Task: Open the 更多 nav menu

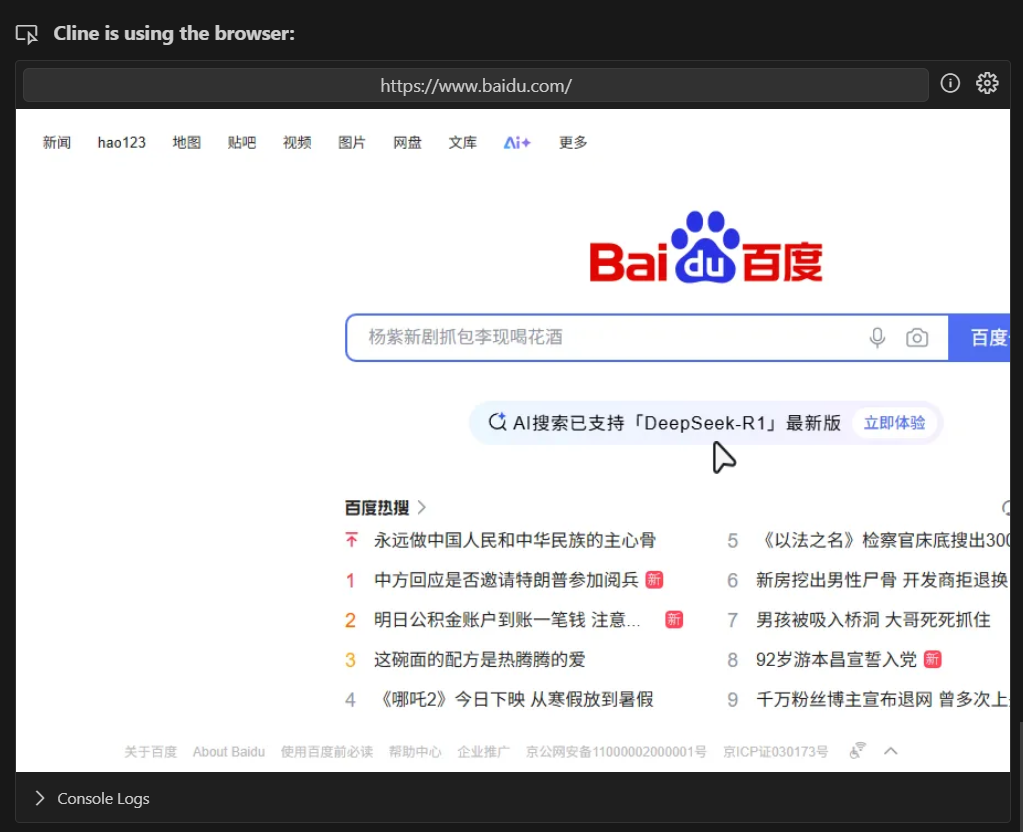Action: coord(573,142)
